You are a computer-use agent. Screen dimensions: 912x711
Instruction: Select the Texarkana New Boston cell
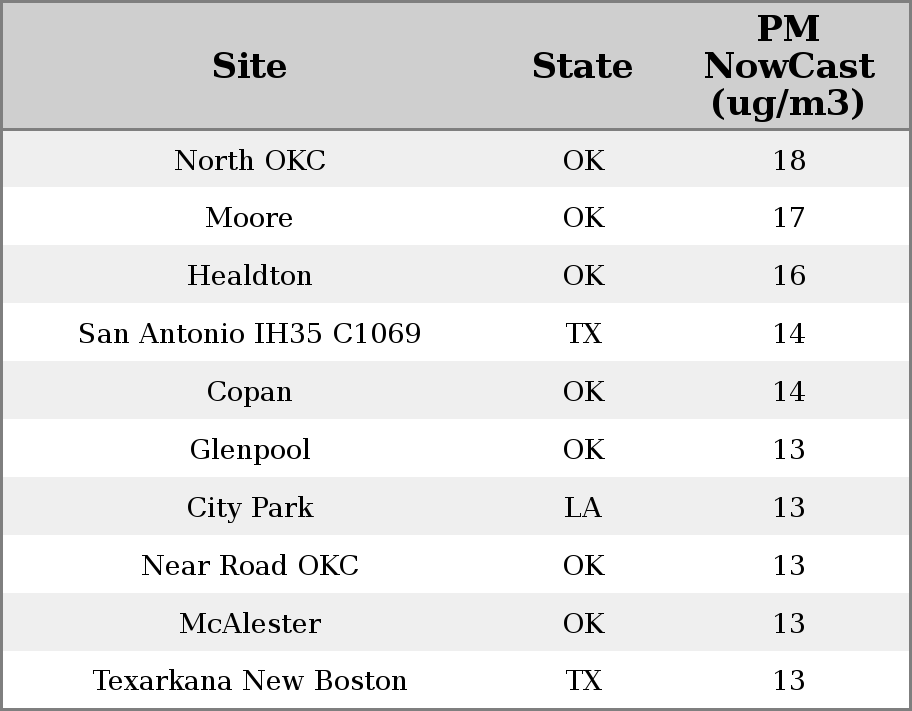click(249, 681)
